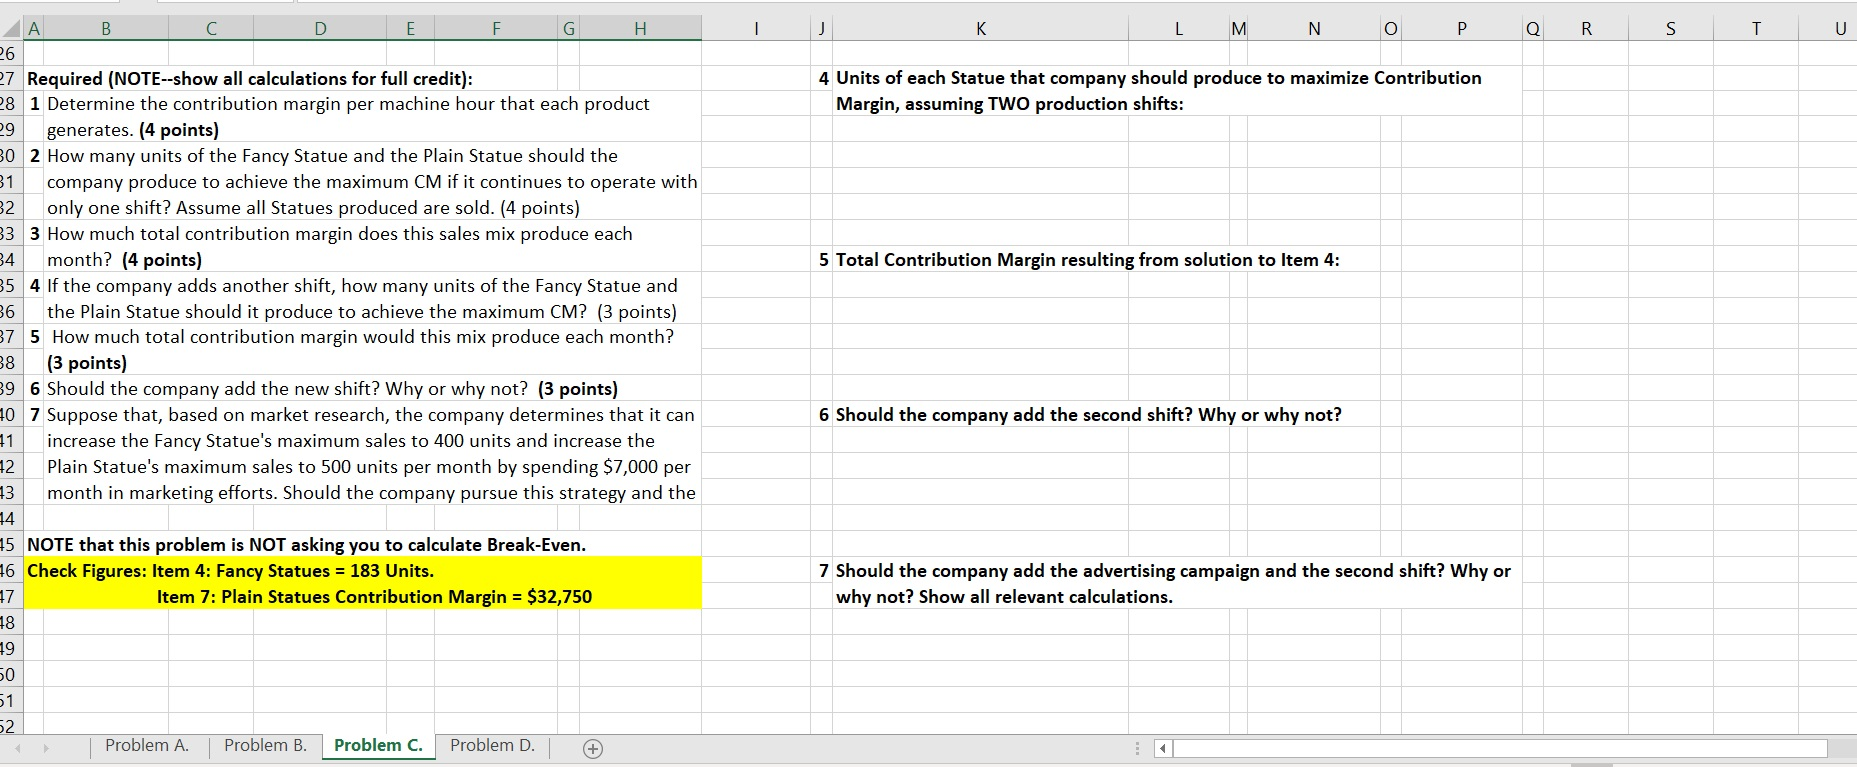This screenshot has width=1857, height=767.
Task: Select row 50 header
Action: pyautogui.click(x=11, y=674)
